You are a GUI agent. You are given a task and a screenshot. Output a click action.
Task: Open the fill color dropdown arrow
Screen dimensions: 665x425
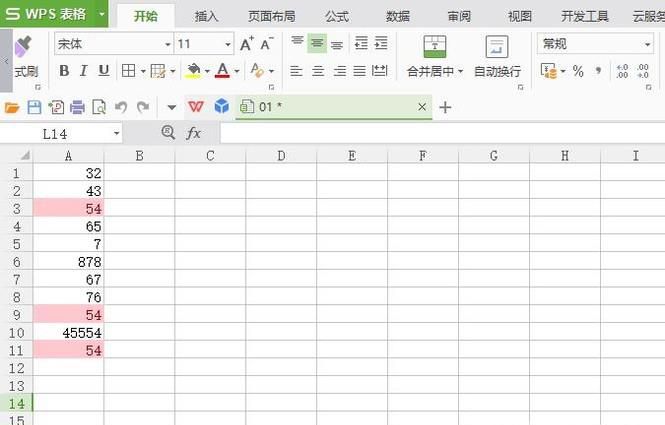(x=207, y=71)
